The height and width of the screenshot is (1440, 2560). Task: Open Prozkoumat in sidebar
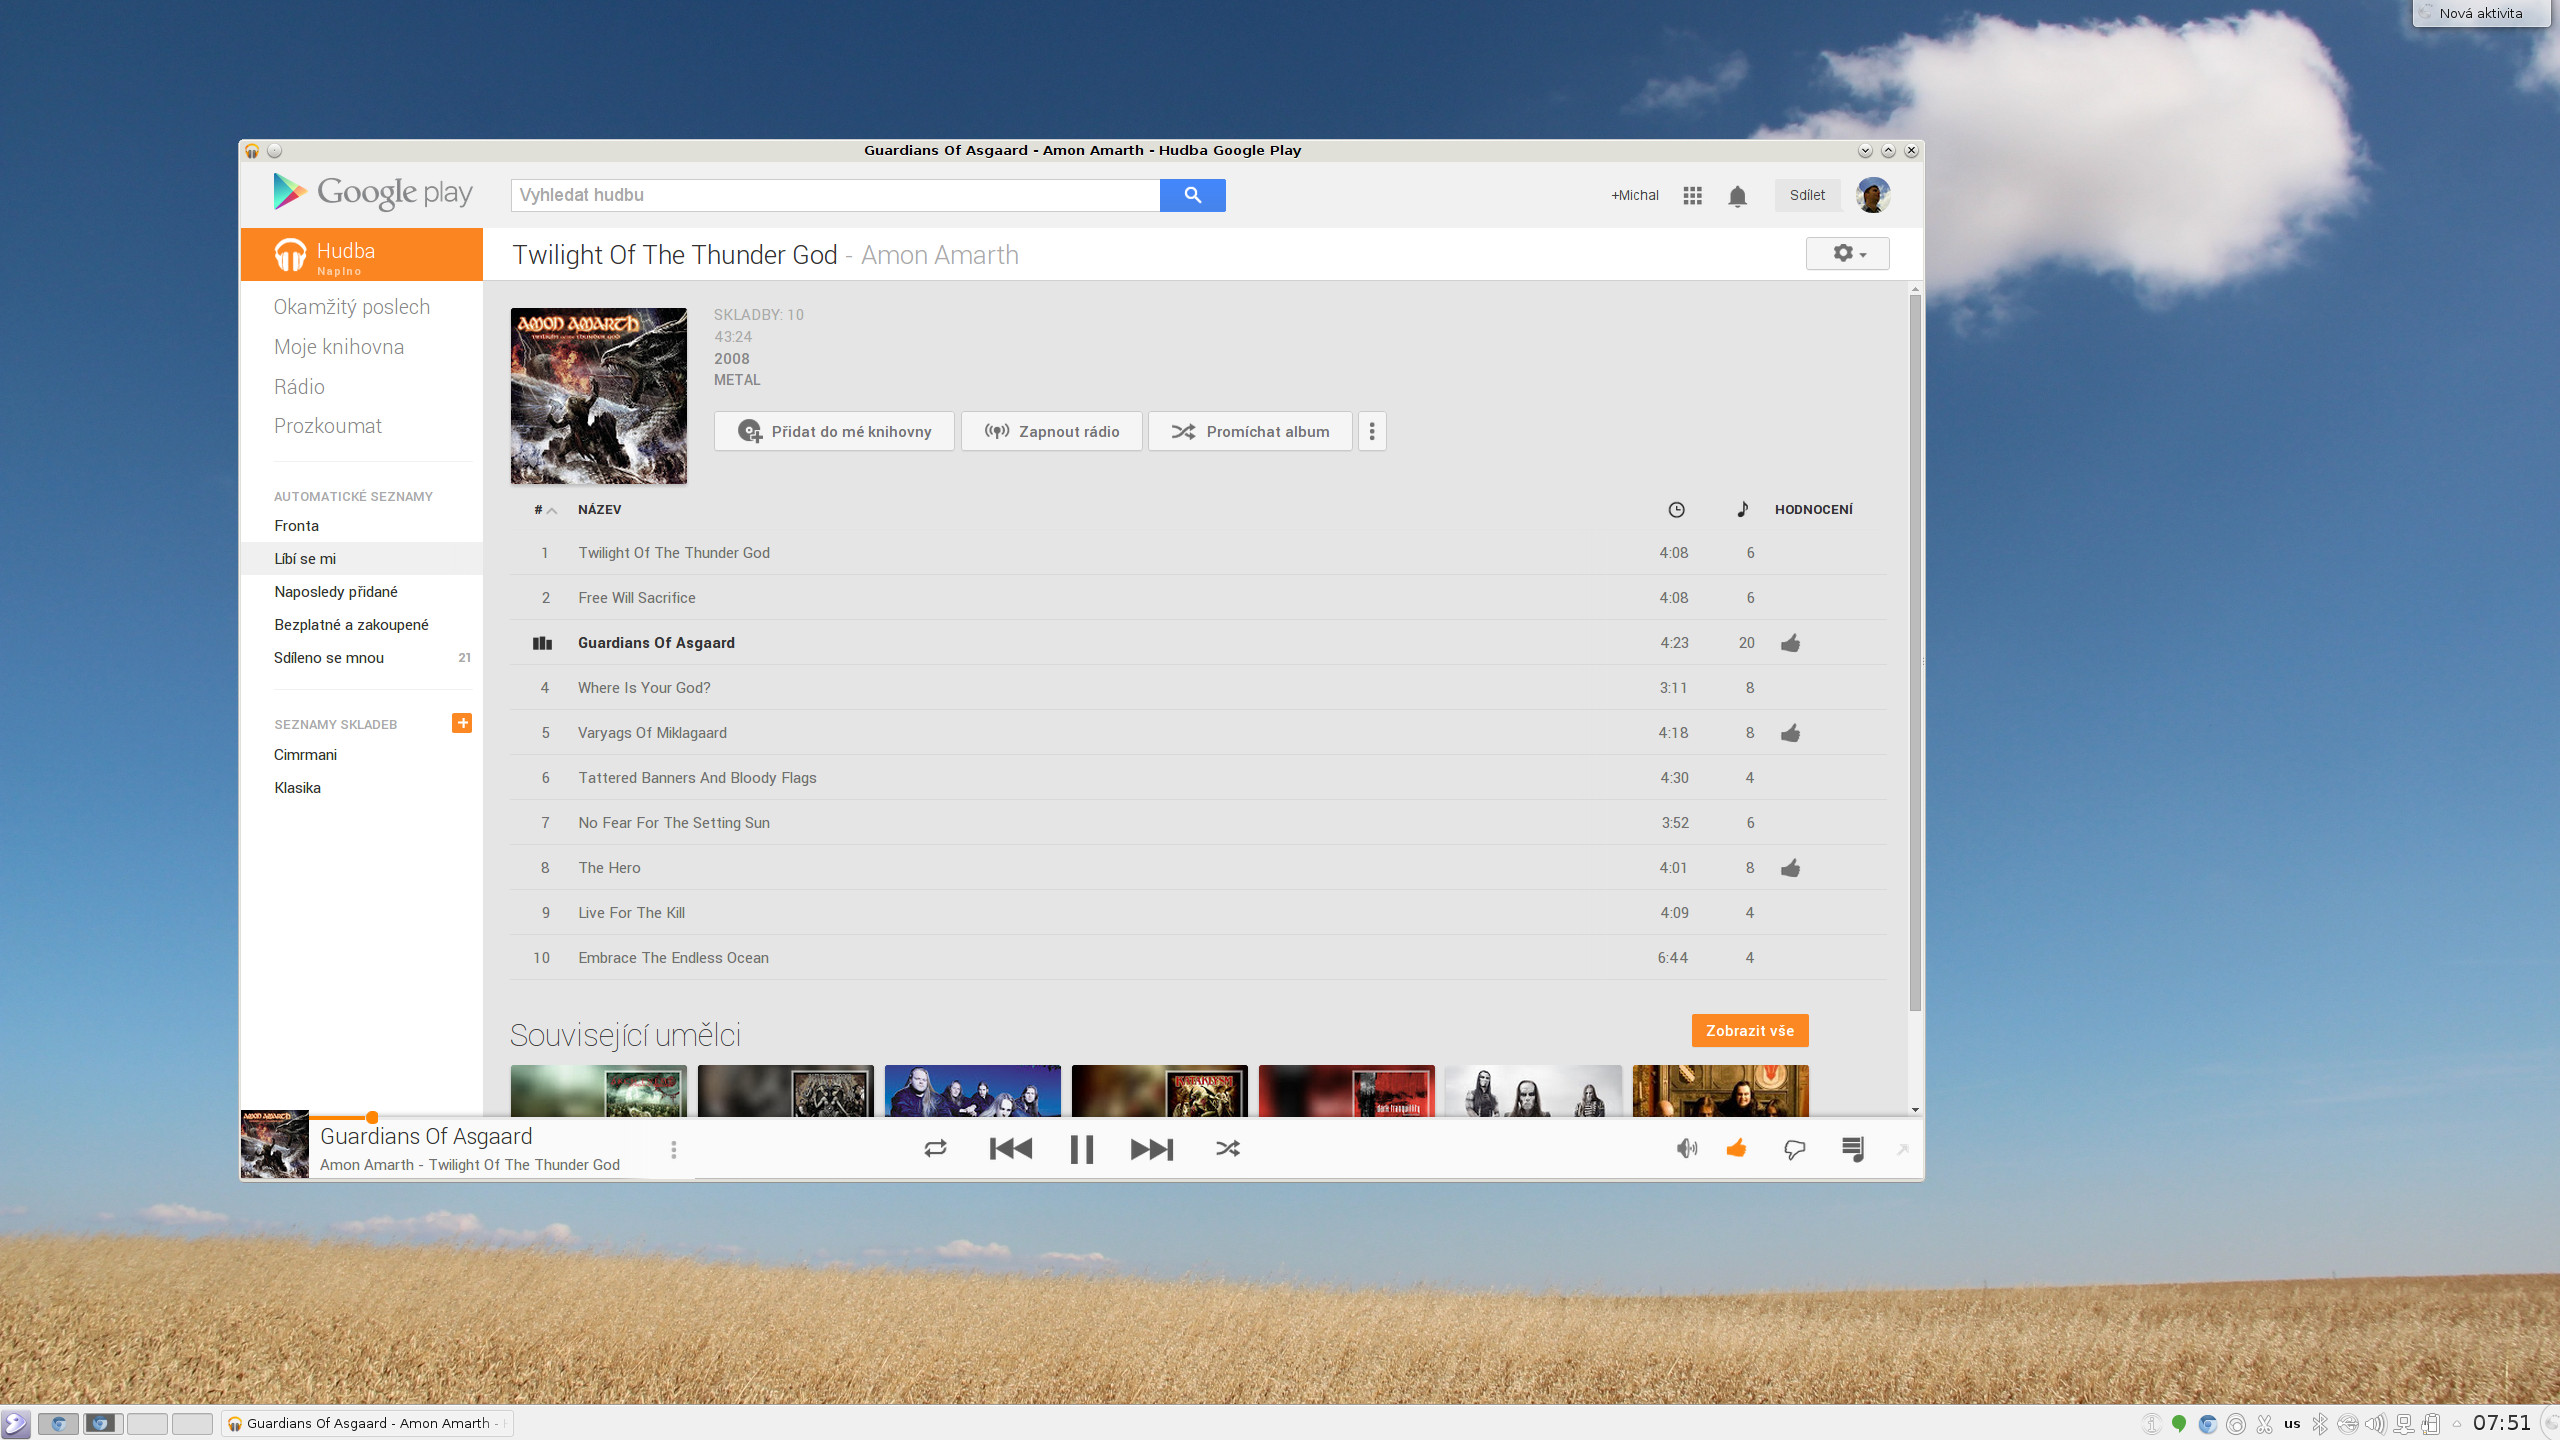point(328,426)
